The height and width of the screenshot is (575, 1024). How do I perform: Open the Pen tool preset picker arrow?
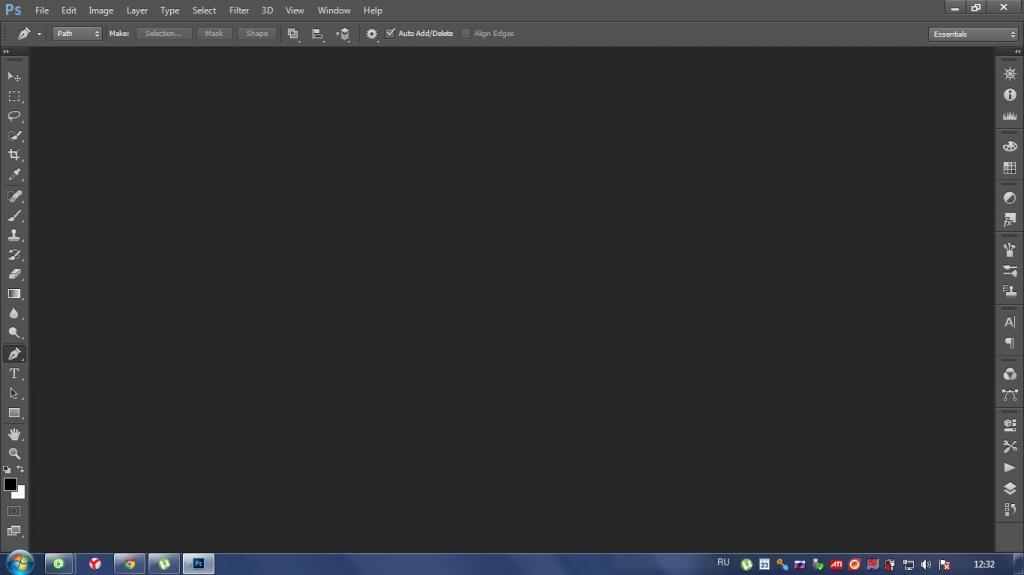click(39, 34)
